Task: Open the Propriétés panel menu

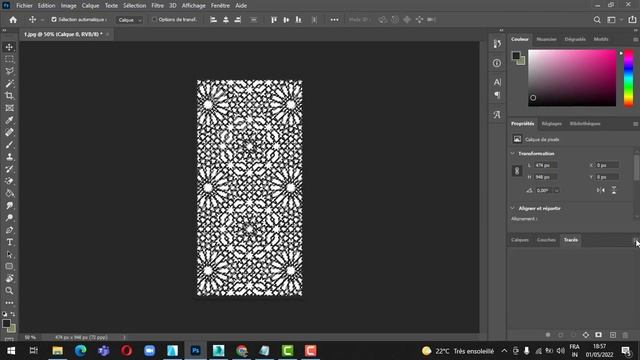Action: (636, 124)
